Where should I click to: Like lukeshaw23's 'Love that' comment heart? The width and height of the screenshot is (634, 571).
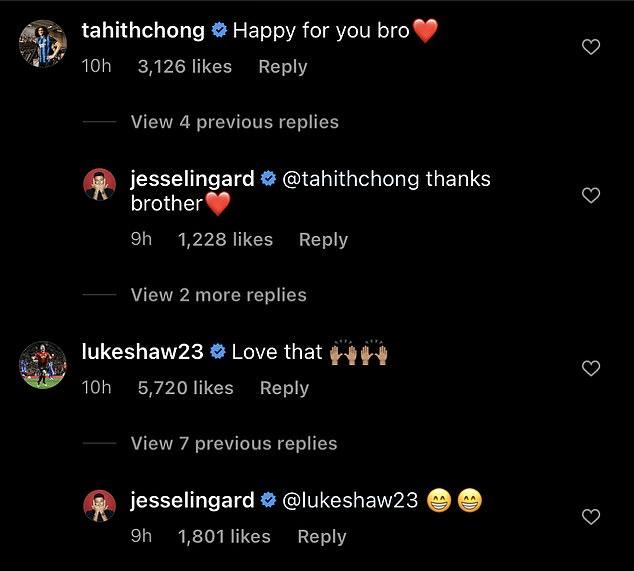tap(591, 368)
